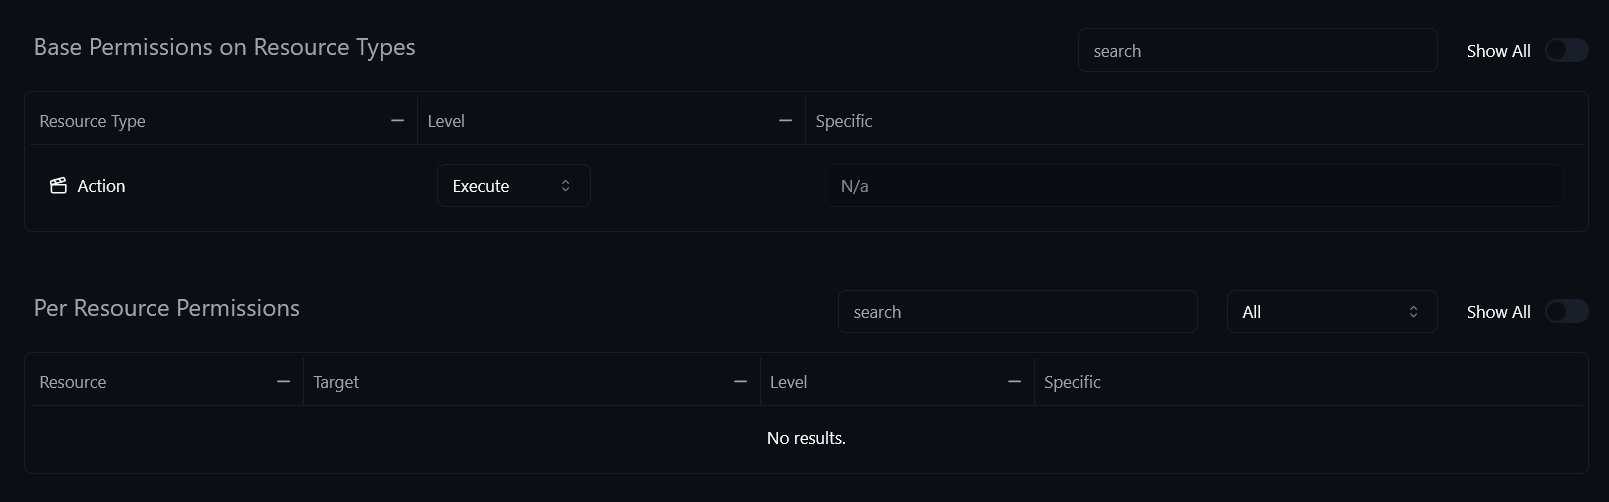Sort by the Resource Type column header
This screenshot has height=502, width=1609.
pyautogui.click(x=92, y=121)
